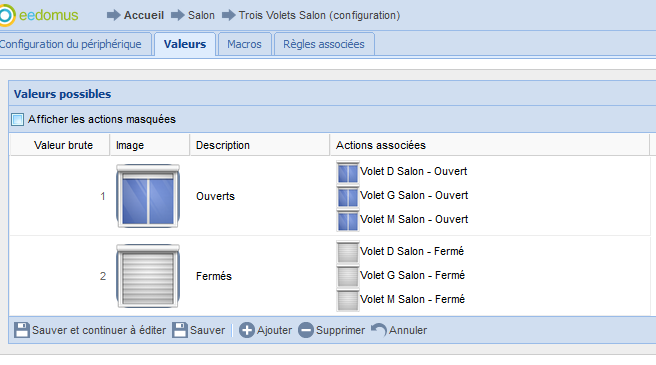Click the Volet D Salon - Ouvert icon
Viewport: 656px width, 365px height.
click(348, 172)
